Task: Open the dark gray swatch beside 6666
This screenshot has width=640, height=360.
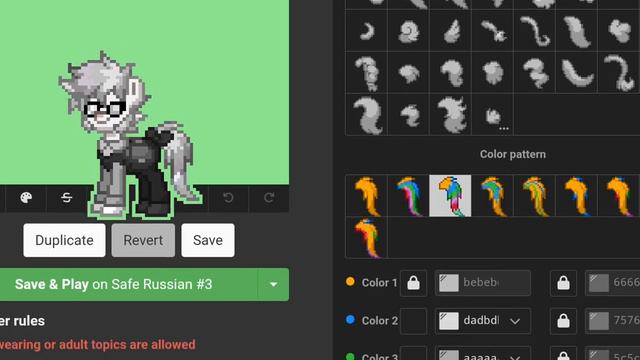Action: point(599,283)
